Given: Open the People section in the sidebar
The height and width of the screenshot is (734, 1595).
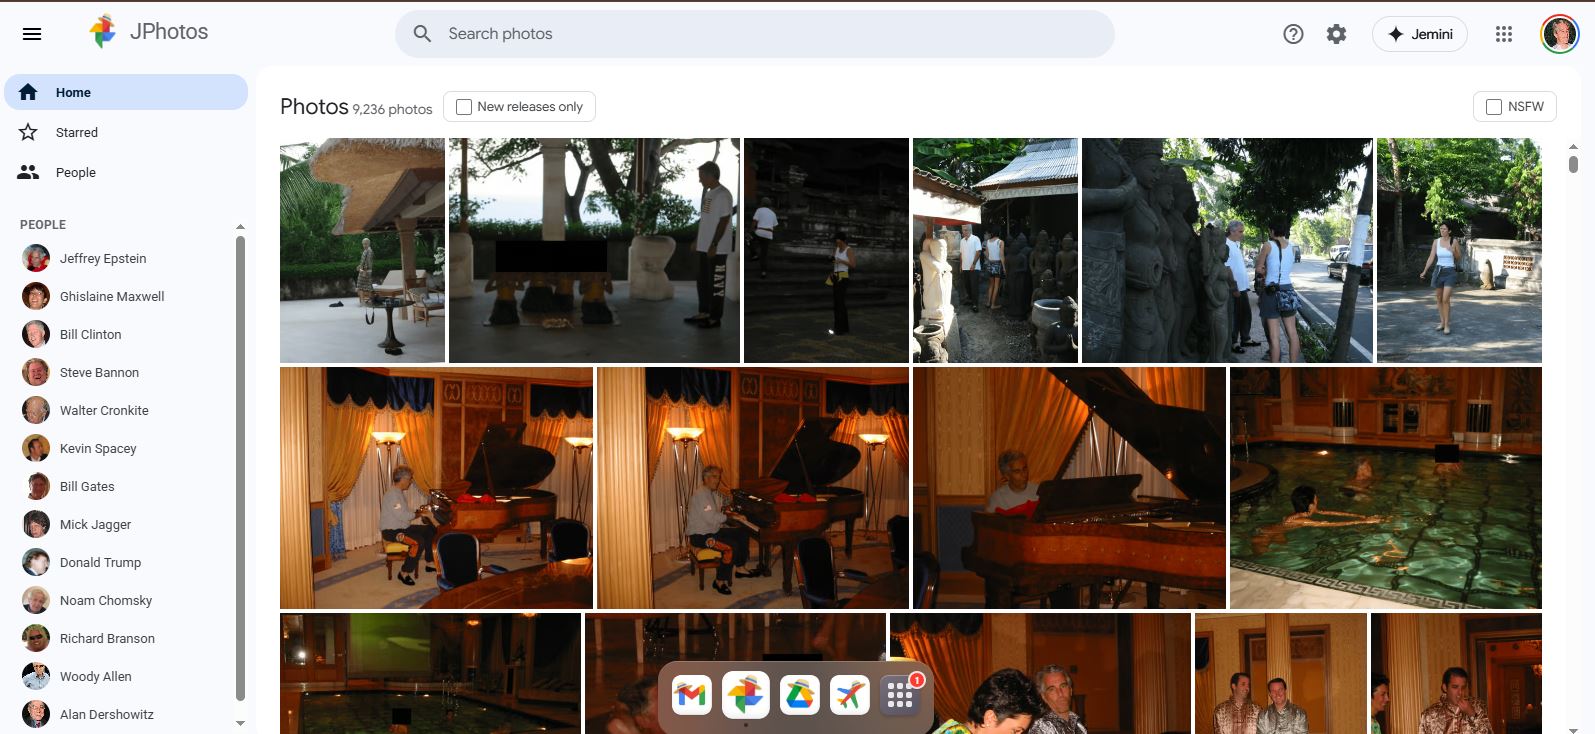Looking at the screenshot, I should pyautogui.click(x=126, y=172).
